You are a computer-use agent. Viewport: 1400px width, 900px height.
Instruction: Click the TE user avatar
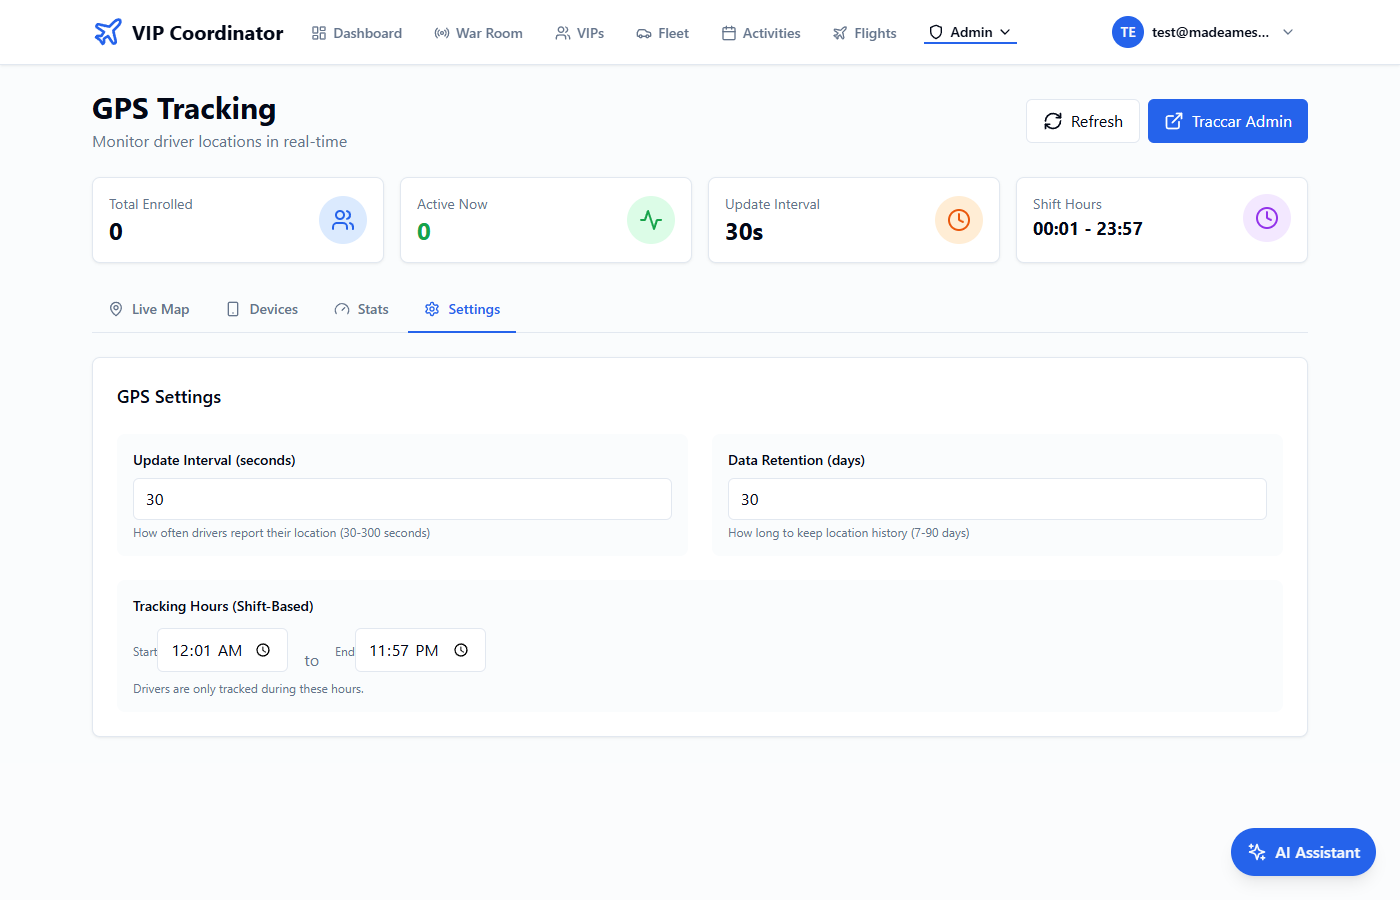pyautogui.click(x=1127, y=32)
